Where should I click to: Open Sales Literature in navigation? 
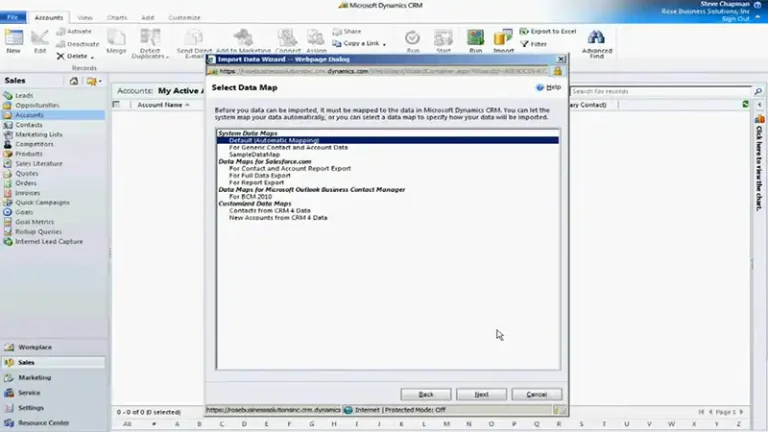[39, 164]
